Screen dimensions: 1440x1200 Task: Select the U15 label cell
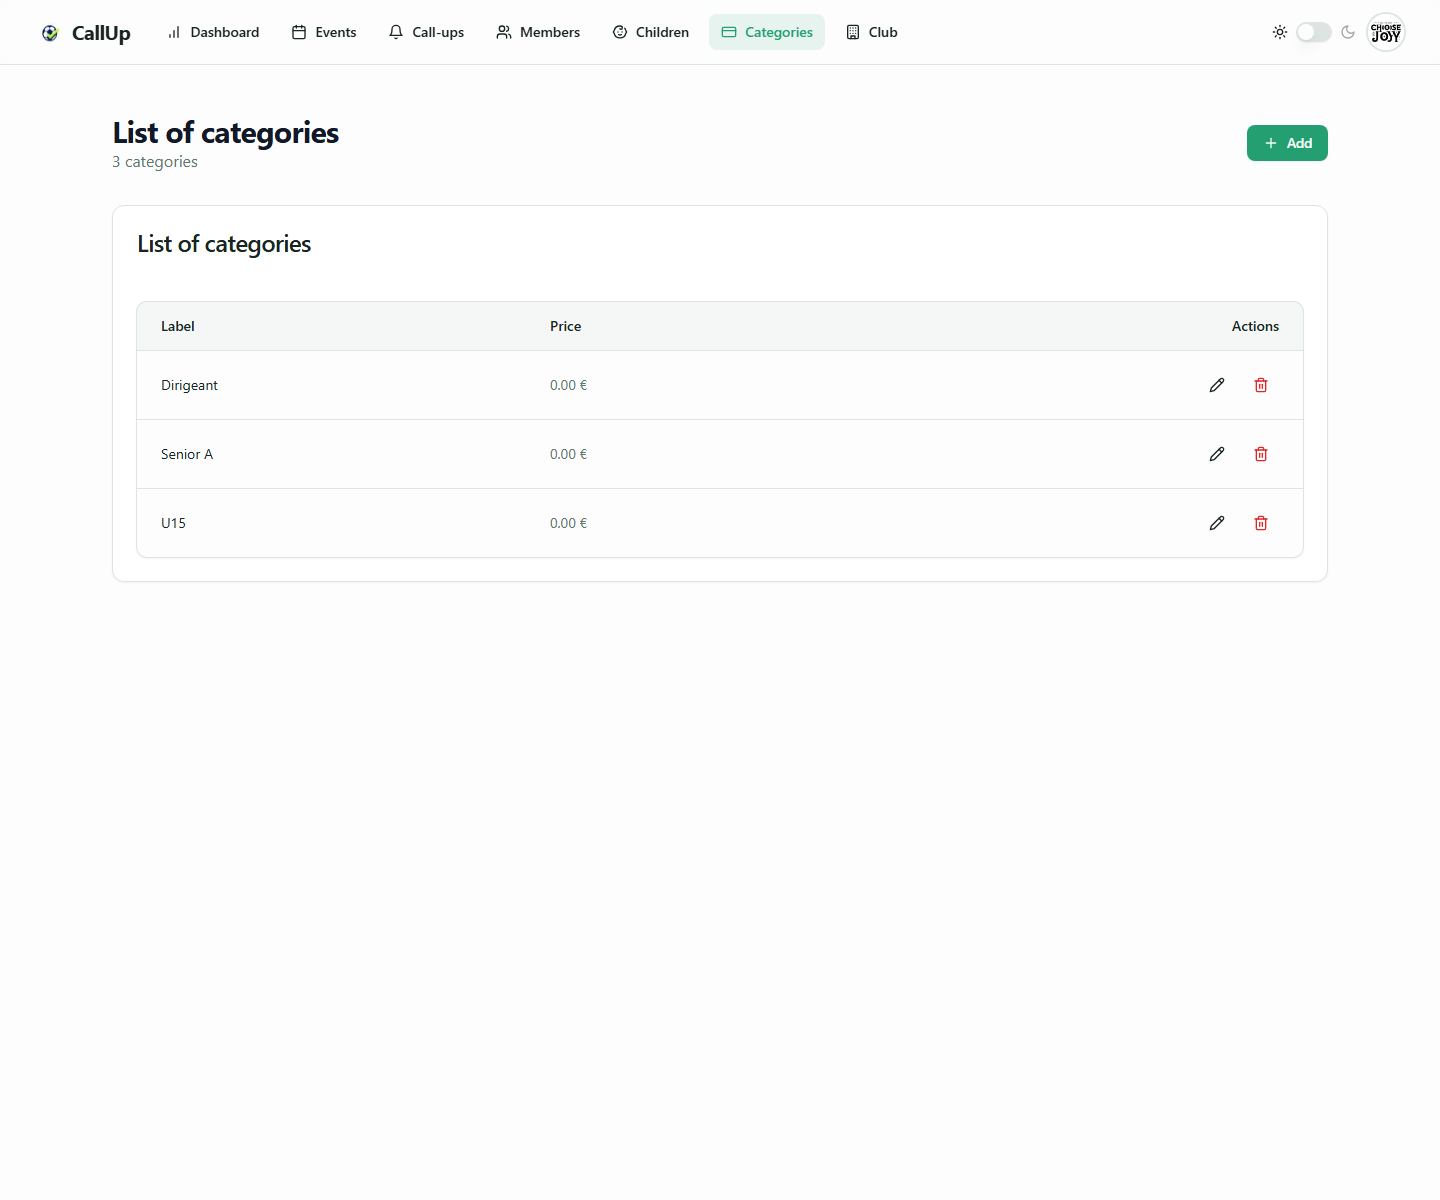(173, 523)
